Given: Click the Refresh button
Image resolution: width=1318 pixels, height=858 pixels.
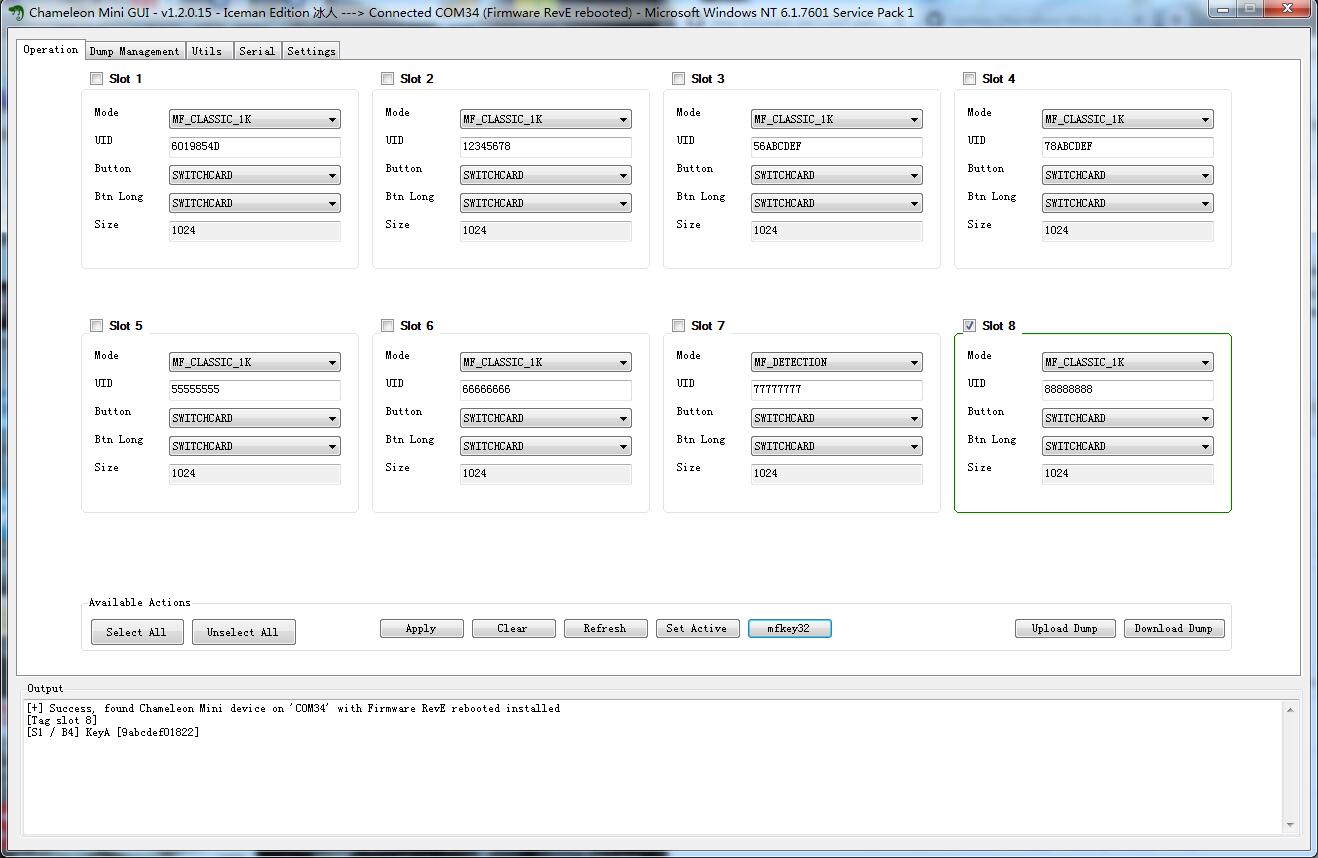Looking at the screenshot, I should (x=605, y=628).
